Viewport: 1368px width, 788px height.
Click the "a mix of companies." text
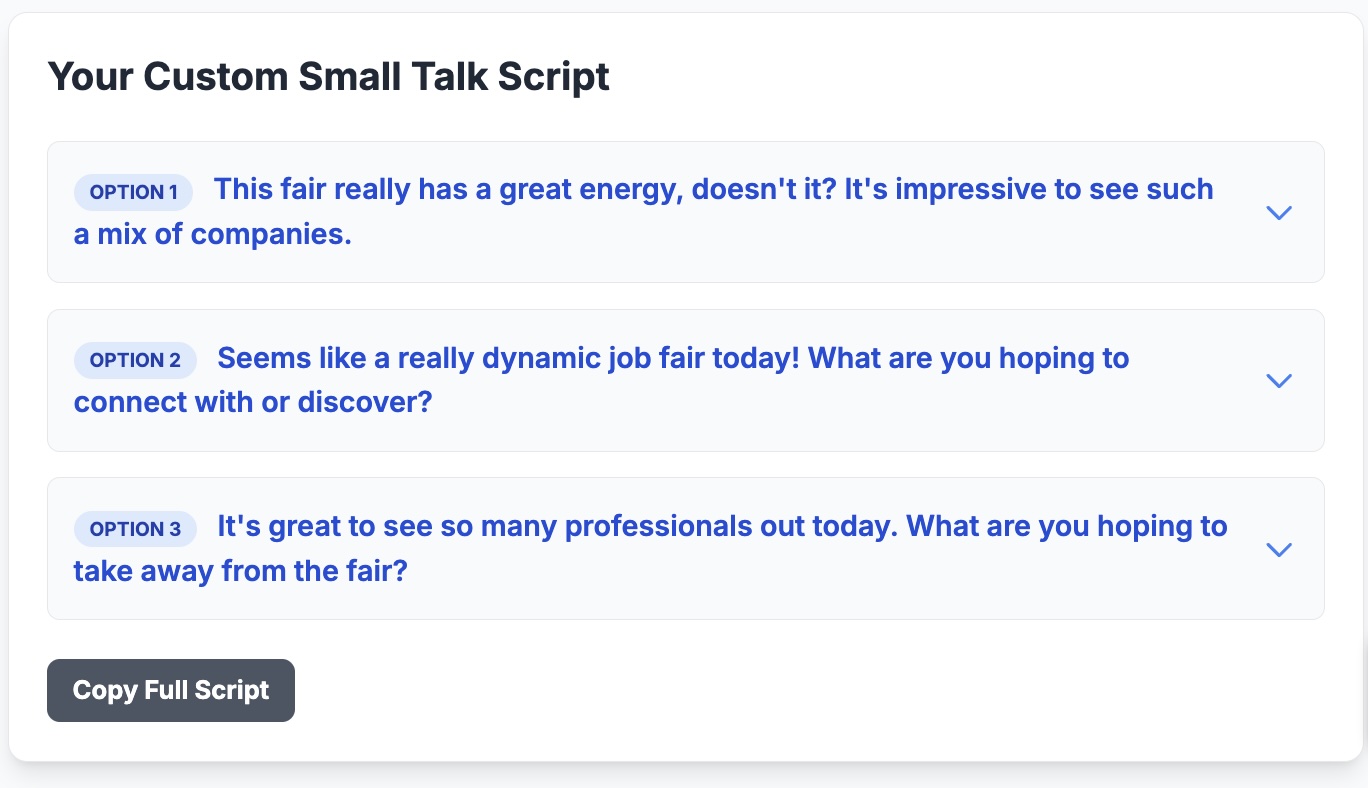click(x=213, y=234)
